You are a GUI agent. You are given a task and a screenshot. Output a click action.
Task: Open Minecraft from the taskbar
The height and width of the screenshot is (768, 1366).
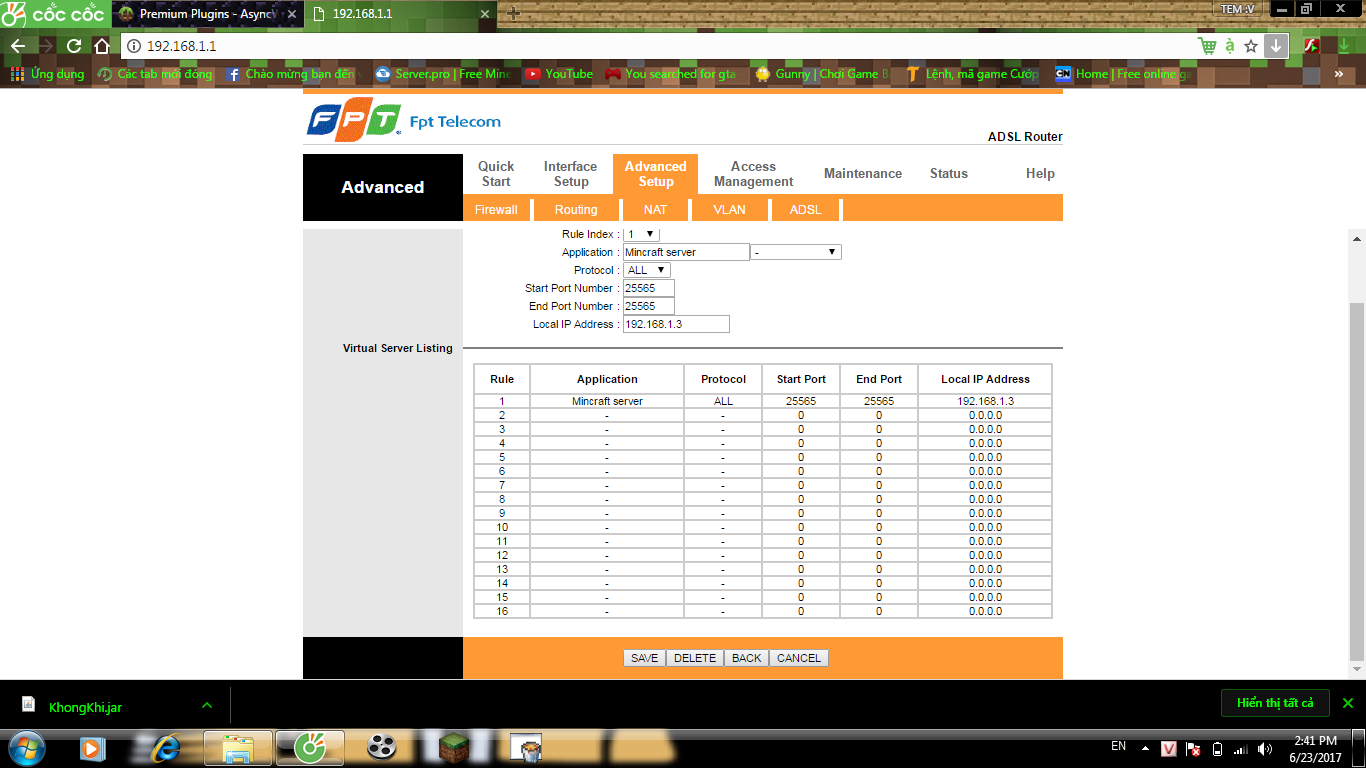tap(455, 747)
